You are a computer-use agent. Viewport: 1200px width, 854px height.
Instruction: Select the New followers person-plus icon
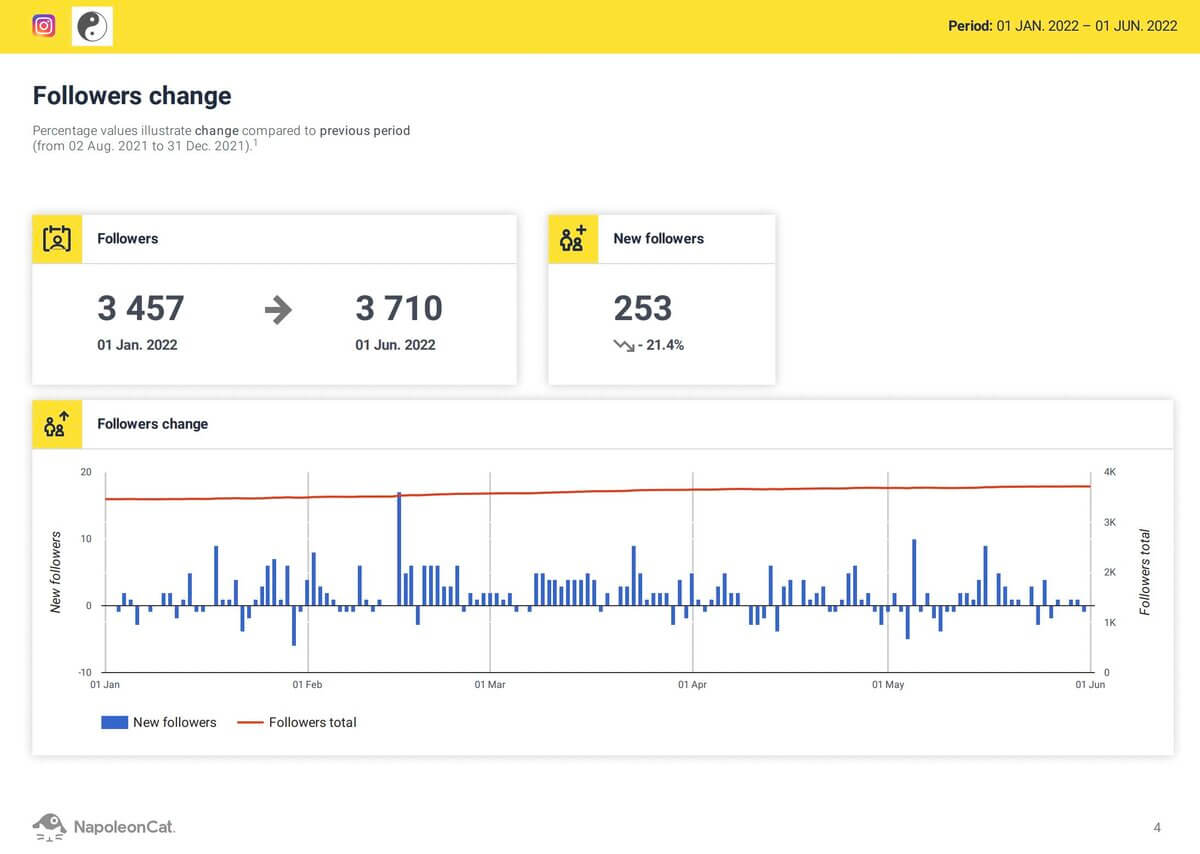point(572,239)
